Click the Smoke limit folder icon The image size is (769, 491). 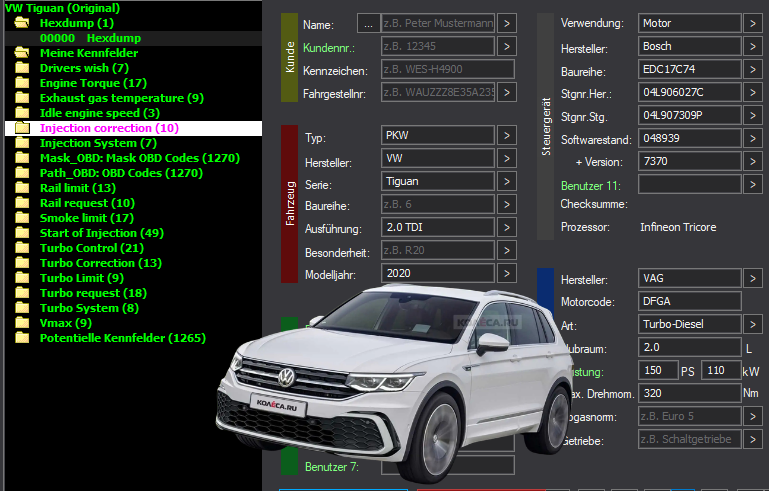tap(22, 218)
